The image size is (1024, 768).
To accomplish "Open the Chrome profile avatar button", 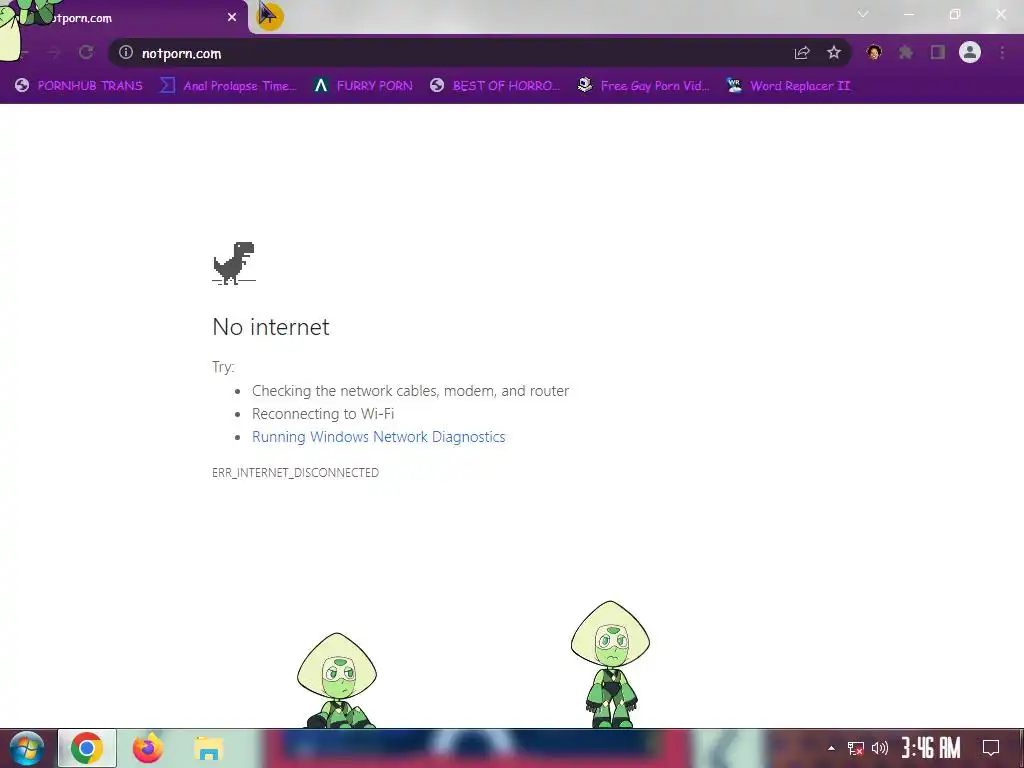I will pos(970,52).
